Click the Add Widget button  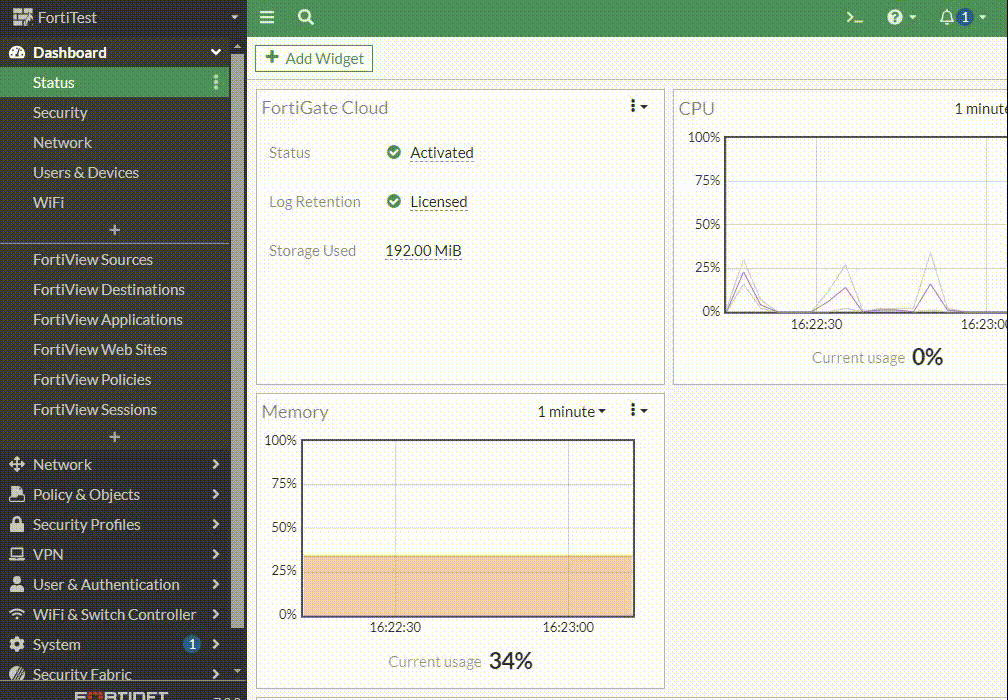tap(314, 58)
